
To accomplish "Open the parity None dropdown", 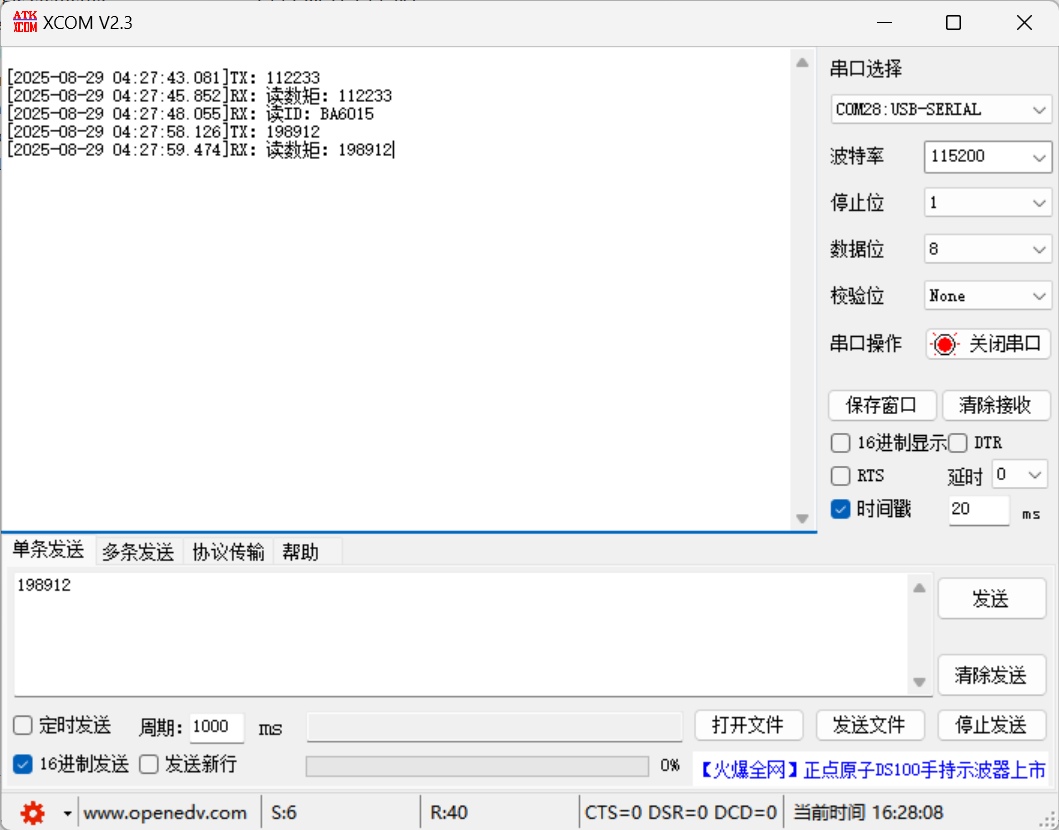I will (987, 296).
